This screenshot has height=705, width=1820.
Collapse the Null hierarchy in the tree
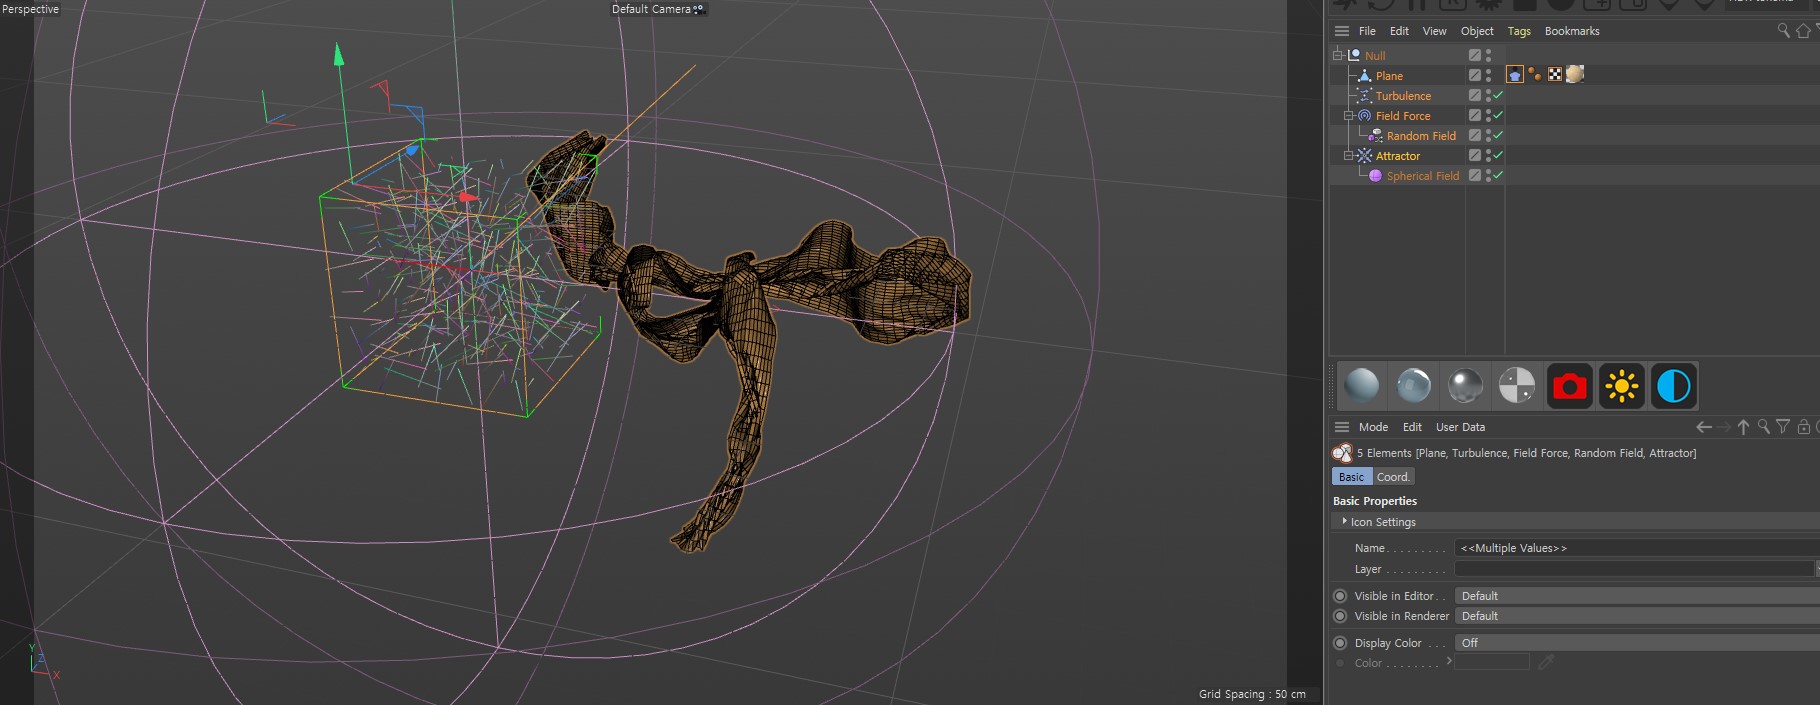(1338, 55)
